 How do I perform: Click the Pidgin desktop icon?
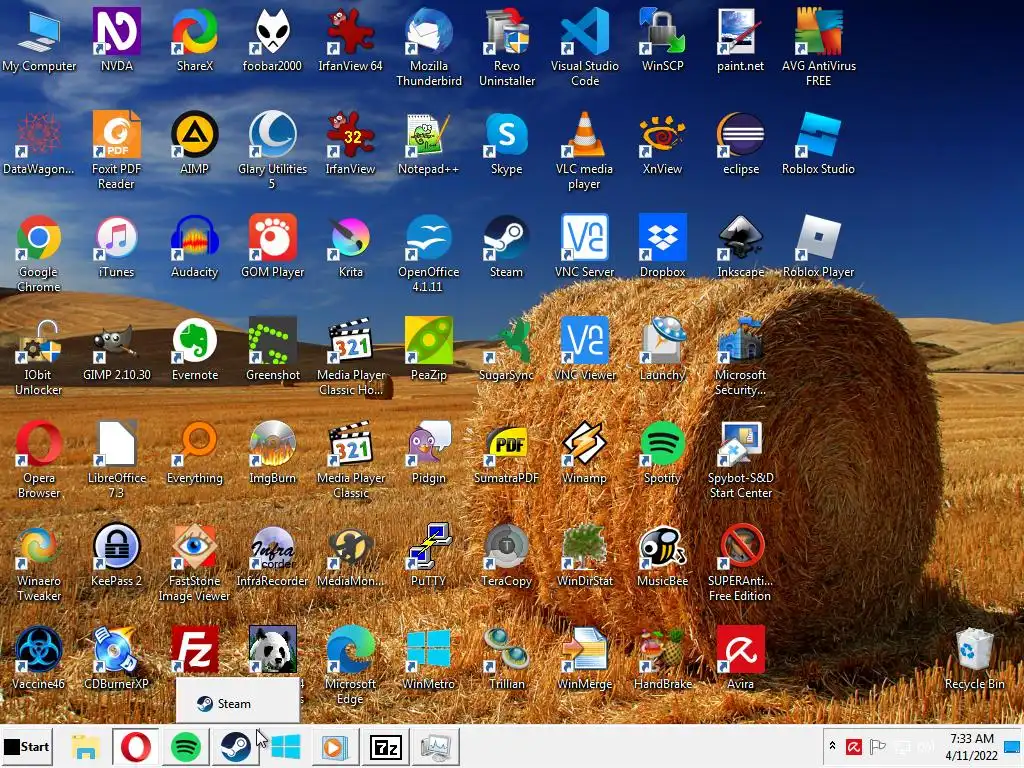pyautogui.click(x=428, y=452)
